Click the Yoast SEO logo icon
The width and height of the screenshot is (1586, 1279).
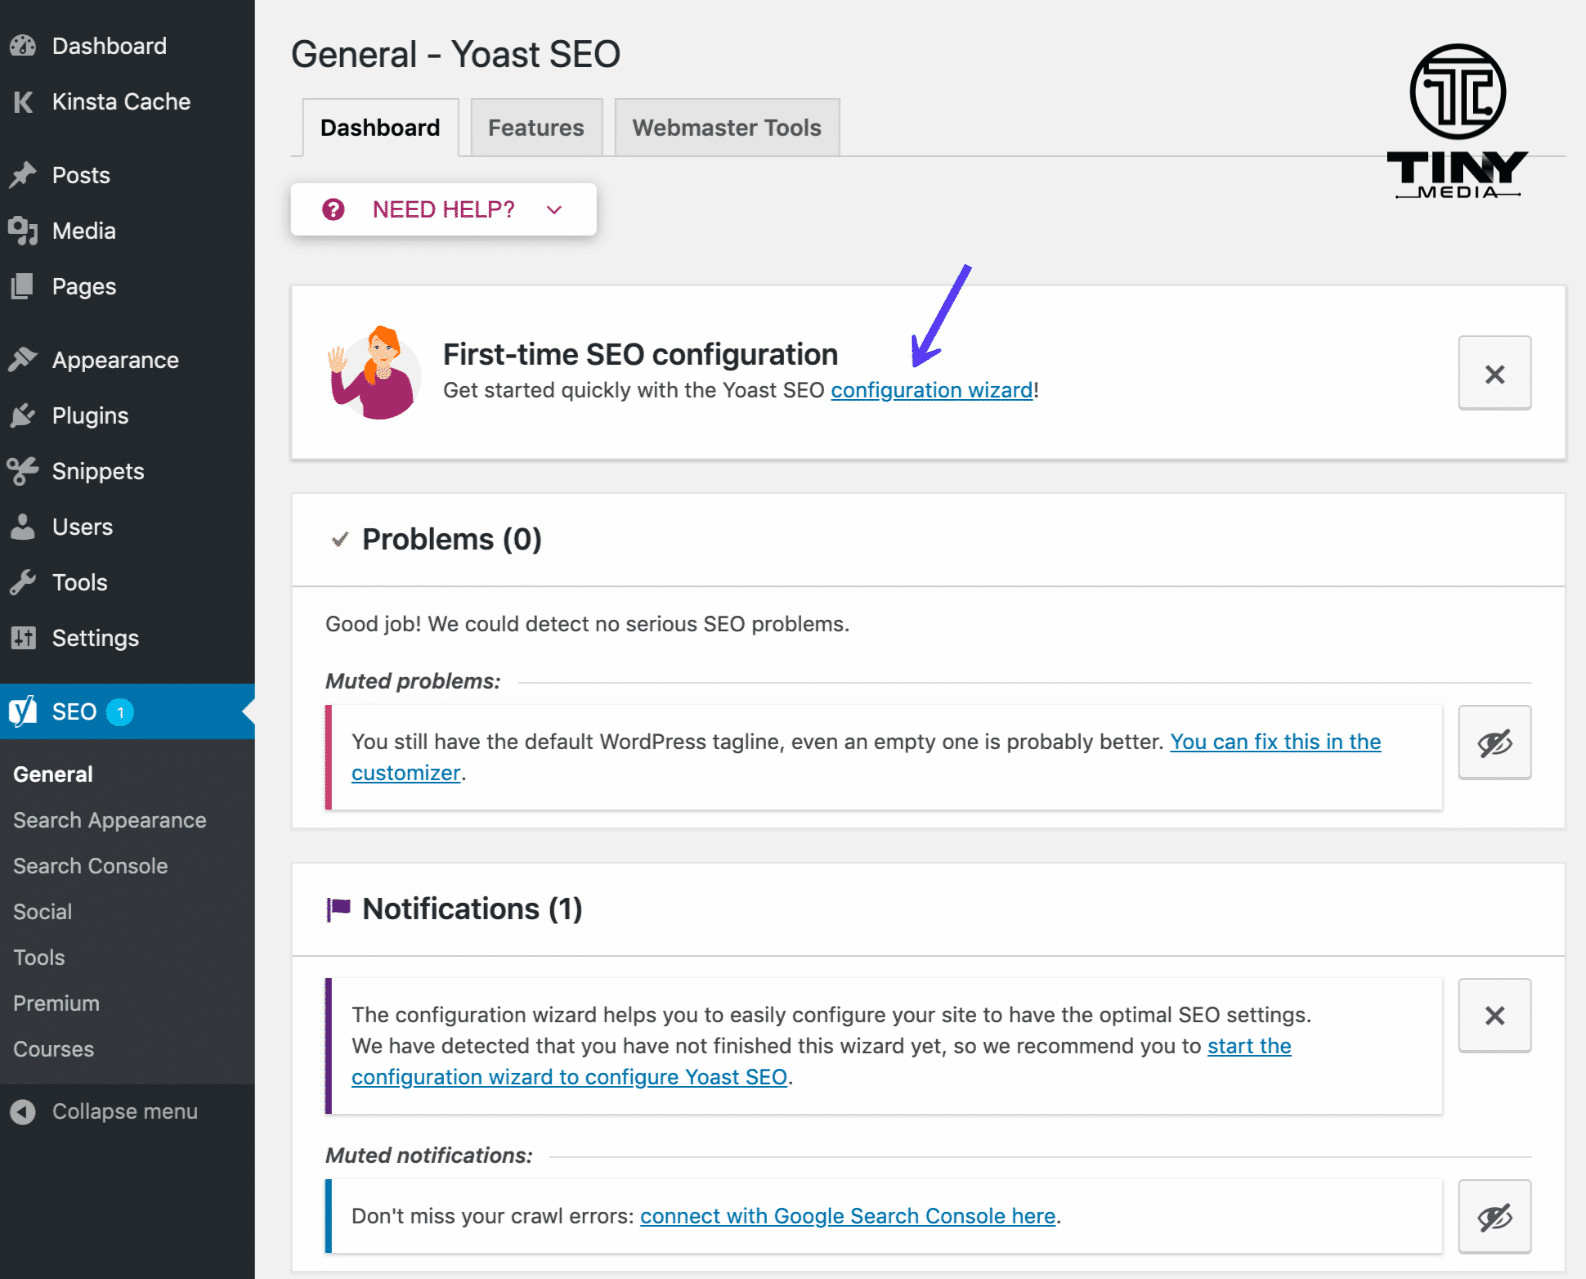23,712
